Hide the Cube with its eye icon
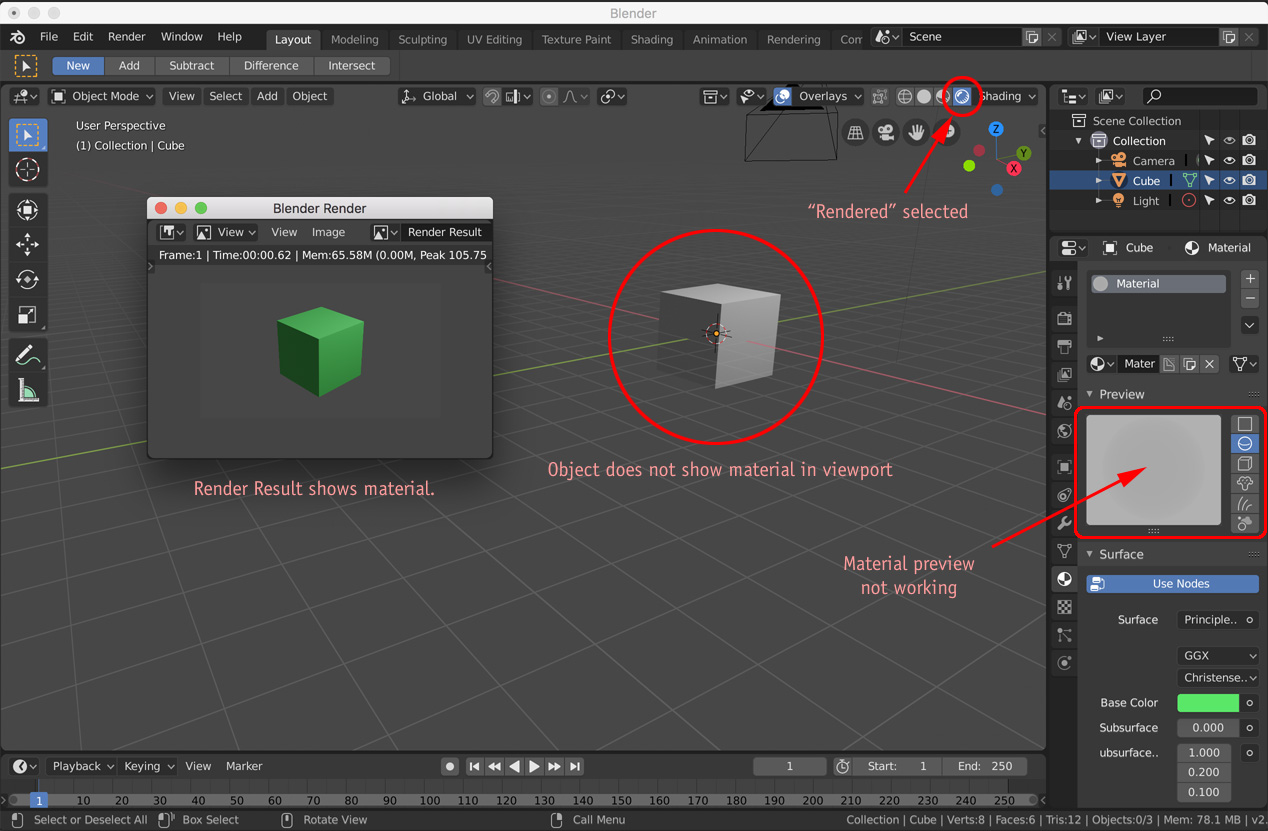Image resolution: width=1268 pixels, height=831 pixels. [1230, 180]
